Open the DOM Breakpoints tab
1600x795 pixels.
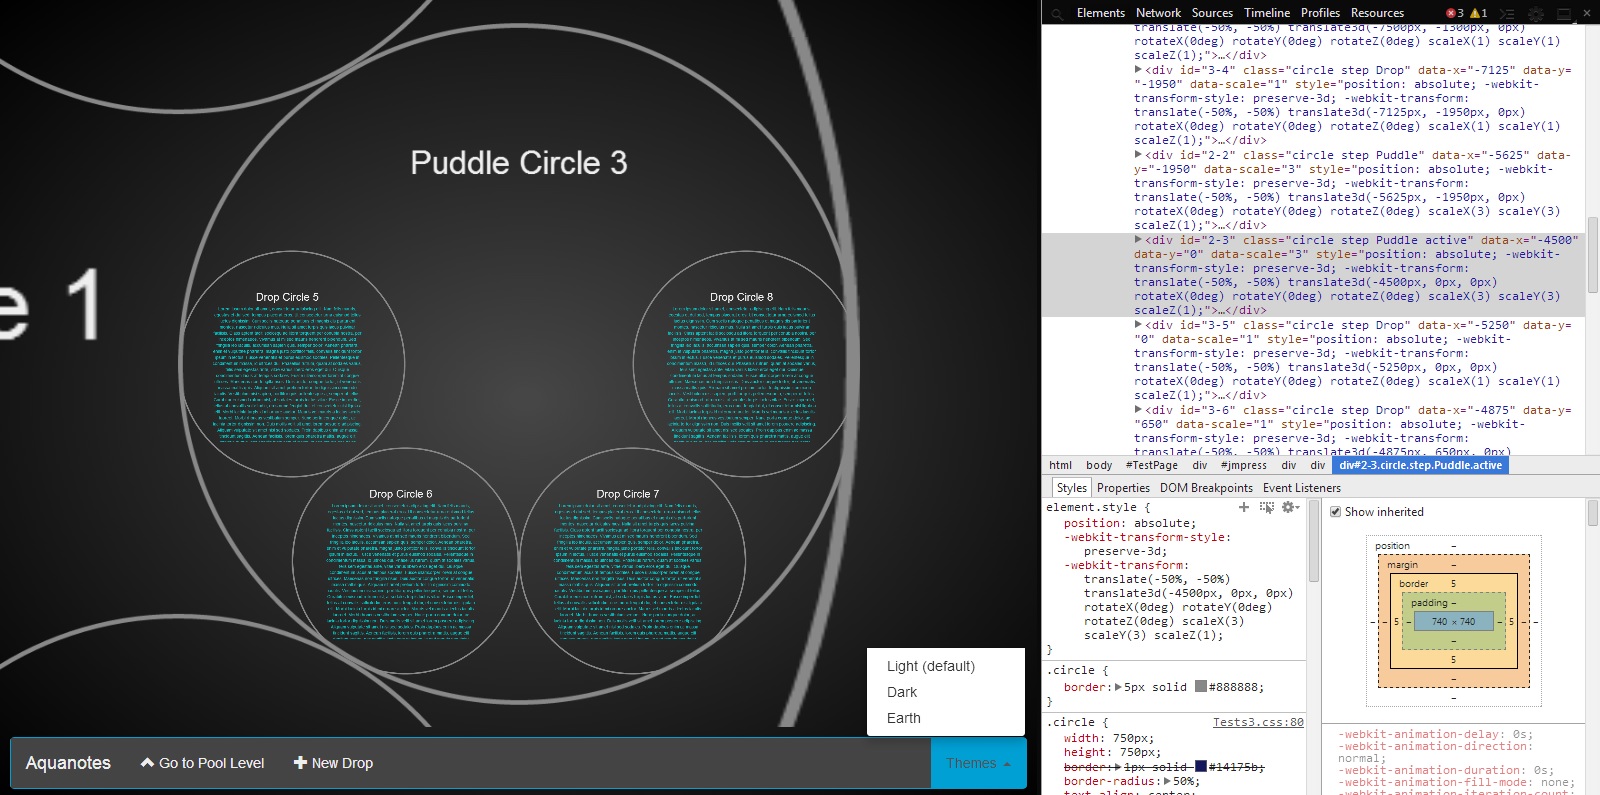1206,488
